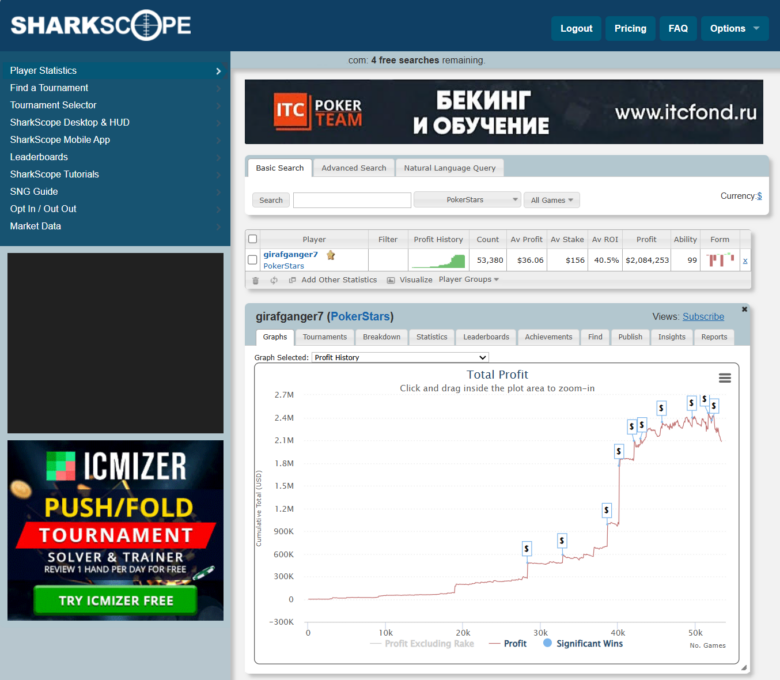Click the ITC Poker Team banner ad

(503, 112)
